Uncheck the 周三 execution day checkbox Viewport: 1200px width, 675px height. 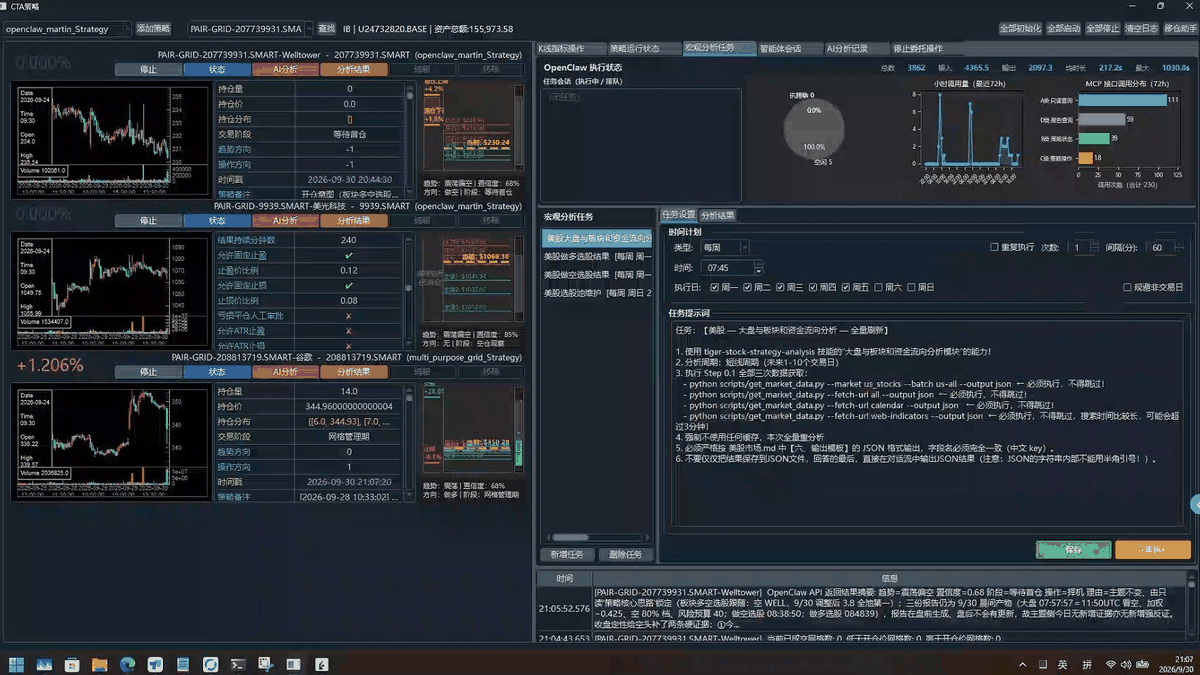(779, 288)
